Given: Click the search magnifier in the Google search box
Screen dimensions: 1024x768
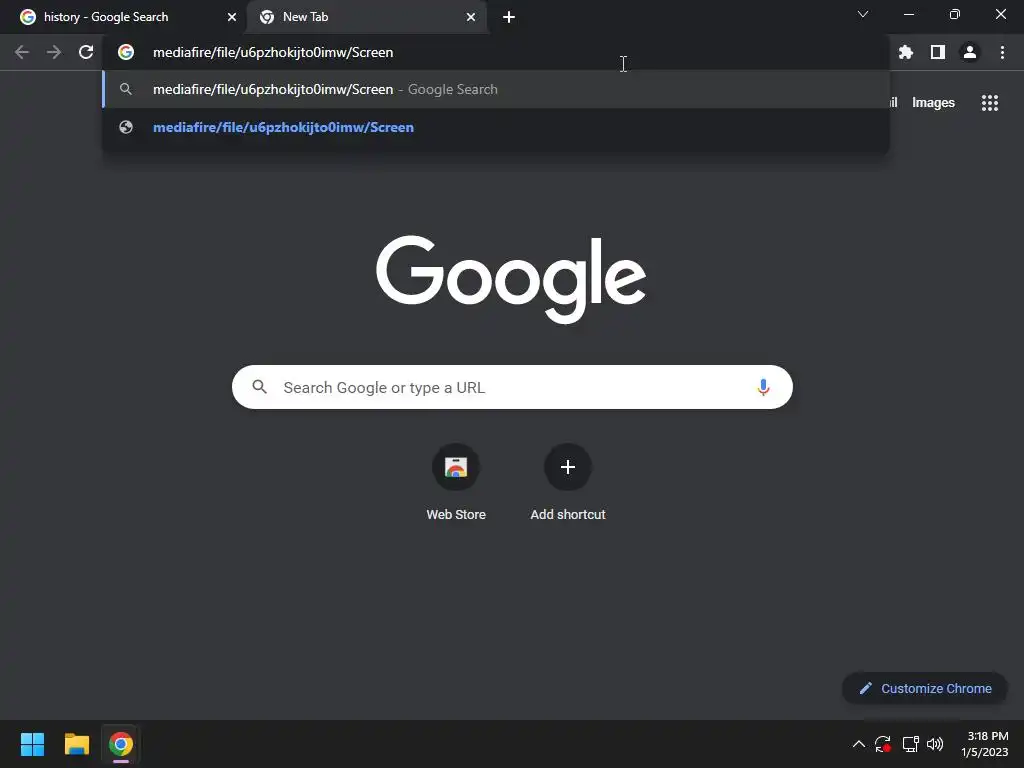Looking at the screenshot, I should pos(259,387).
